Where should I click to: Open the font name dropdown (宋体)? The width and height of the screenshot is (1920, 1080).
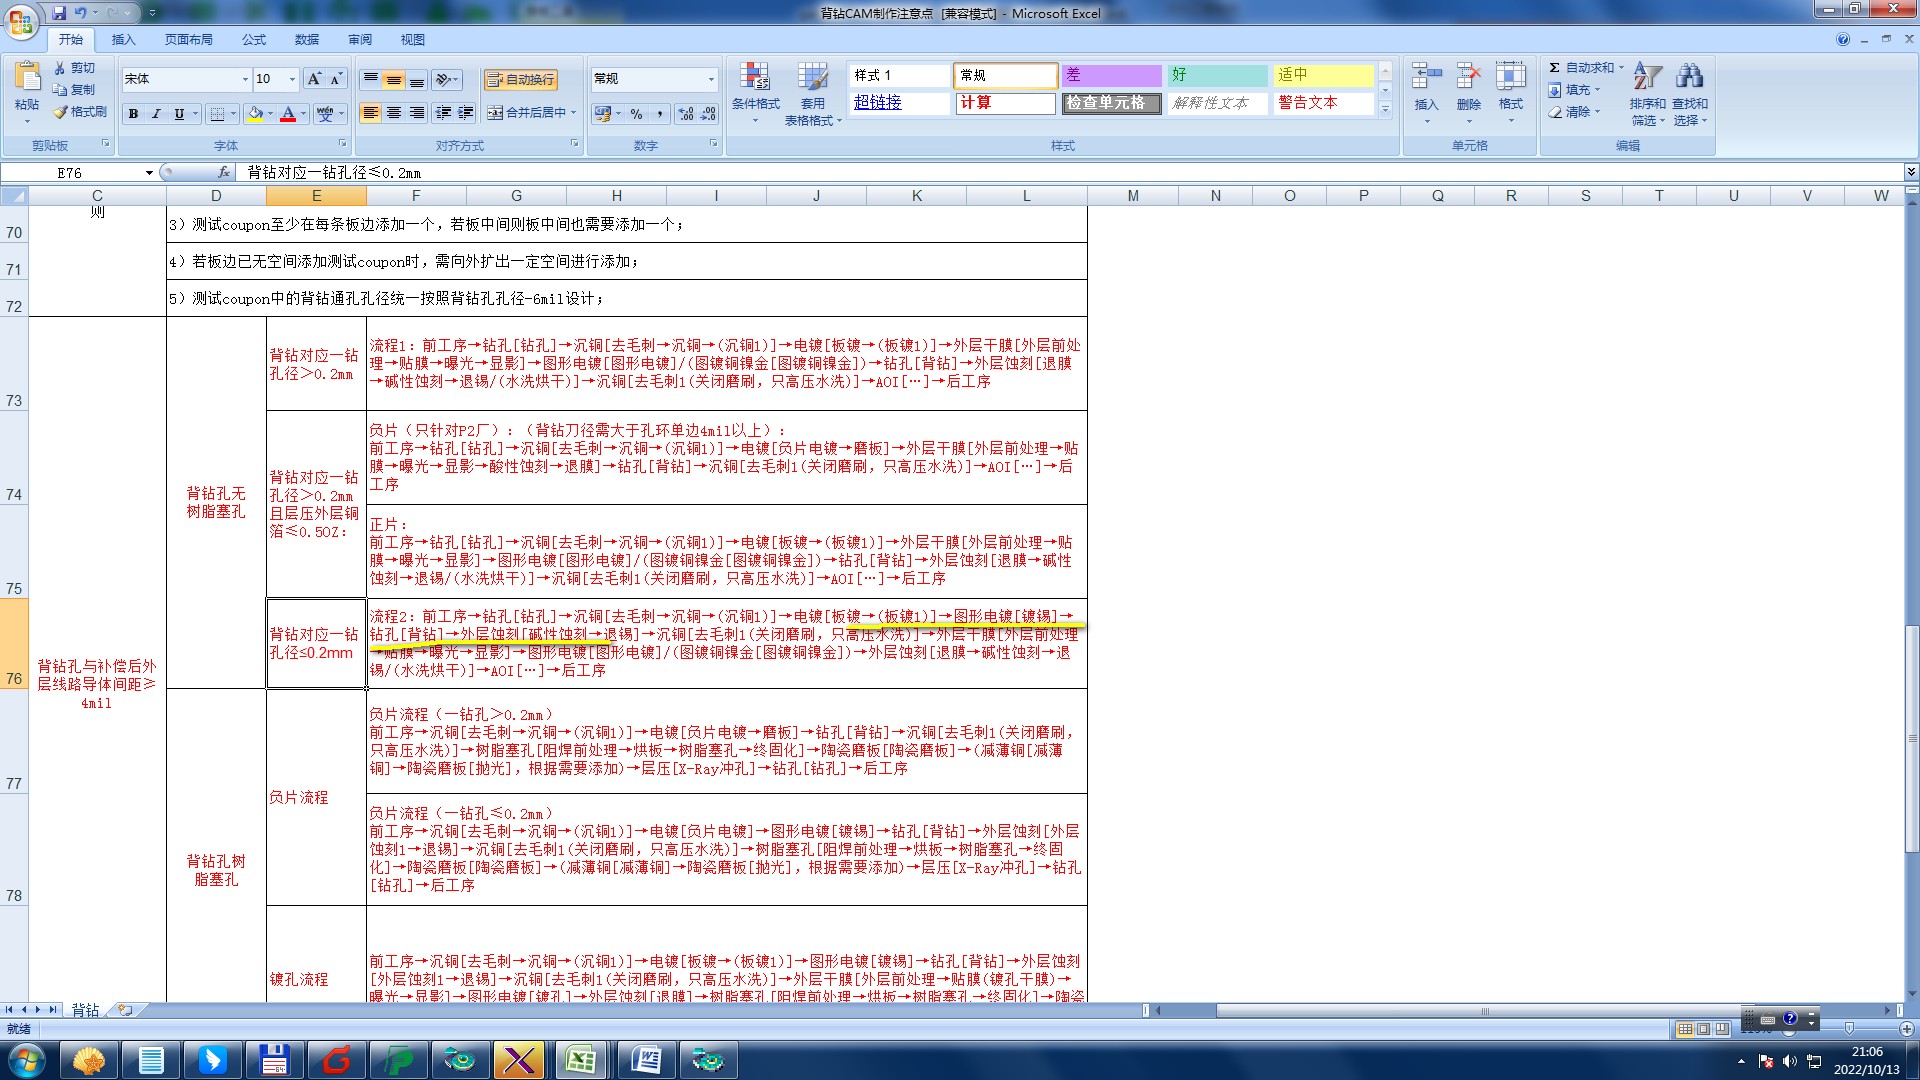(x=245, y=79)
